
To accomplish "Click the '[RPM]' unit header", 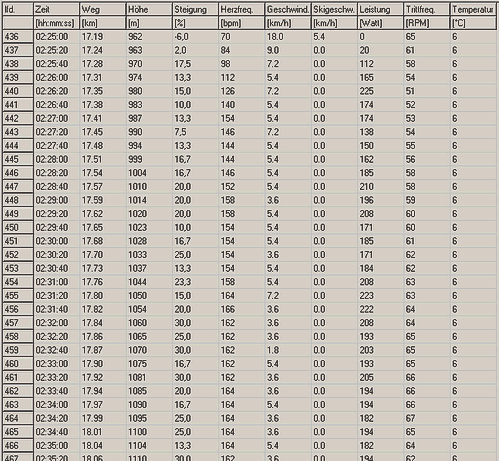I will pos(427,23).
